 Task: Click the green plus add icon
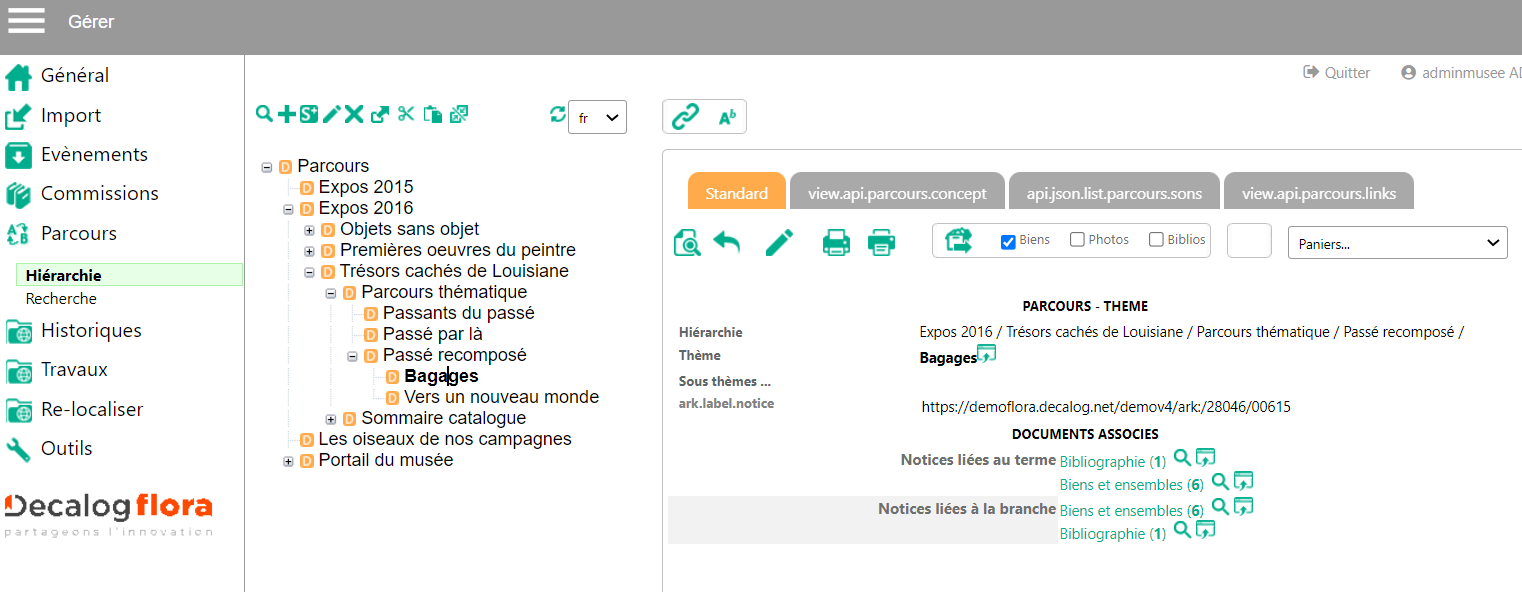pyautogui.click(x=286, y=114)
